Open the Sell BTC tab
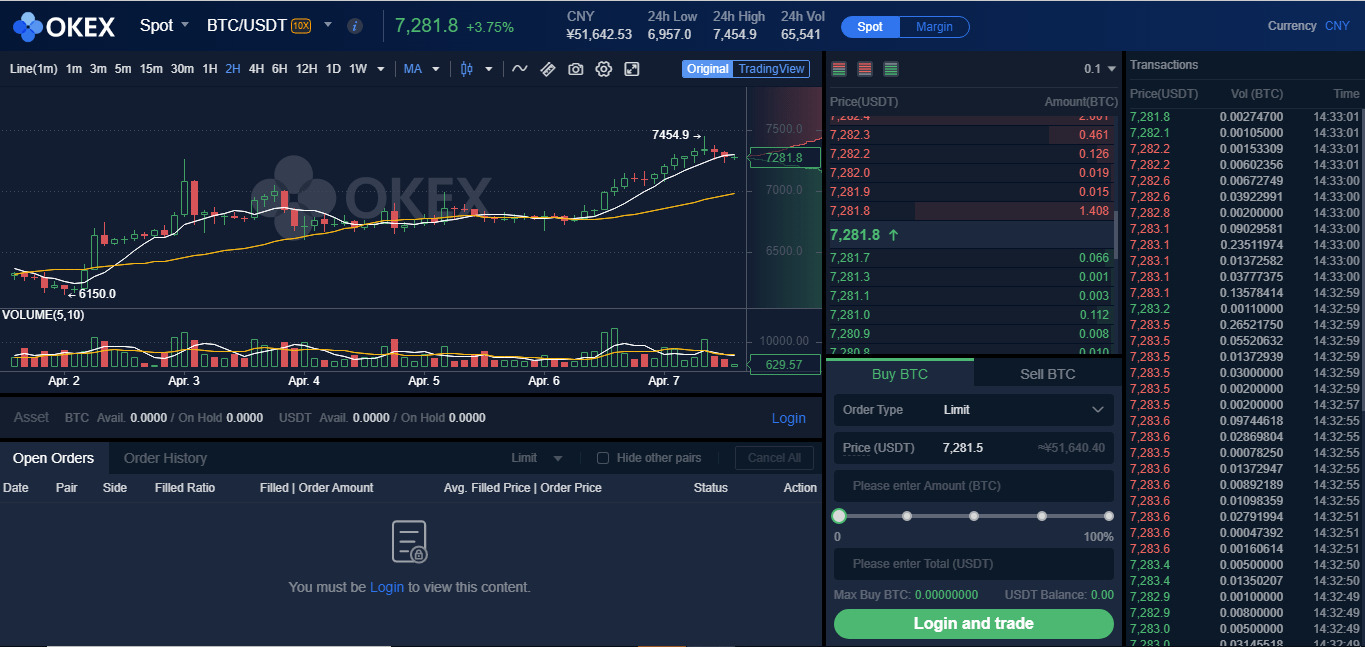This screenshot has width=1365, height=647. pyautogui.click(x=1047, y=374)
